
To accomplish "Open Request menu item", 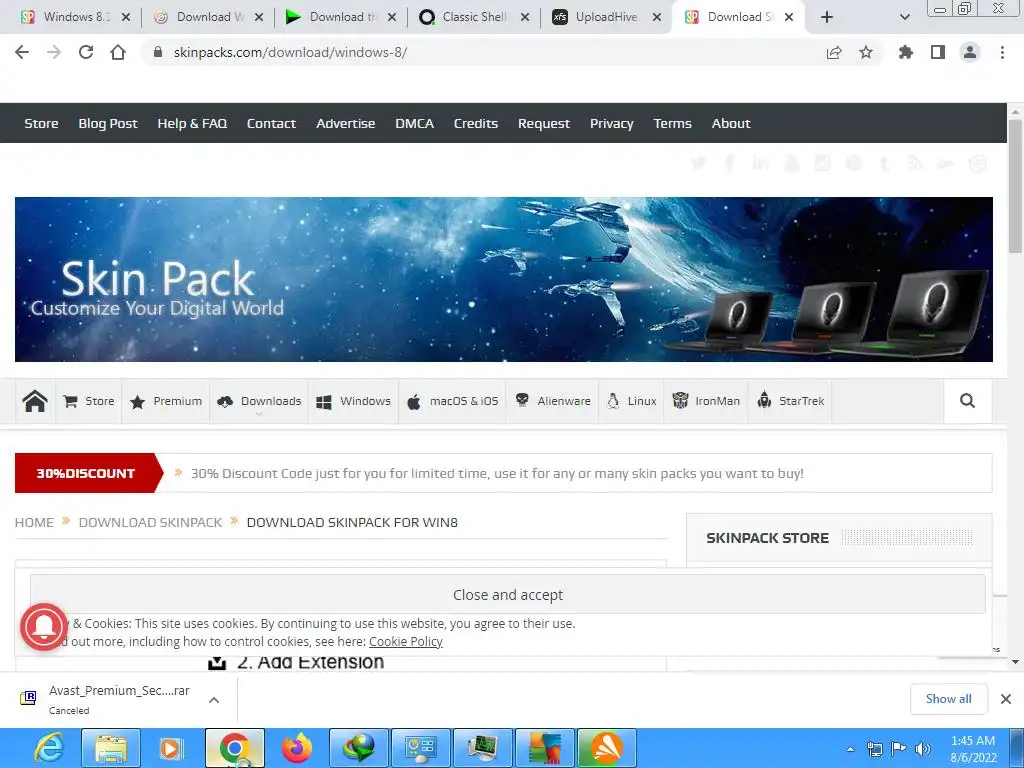I will click(x=543, y=123).
